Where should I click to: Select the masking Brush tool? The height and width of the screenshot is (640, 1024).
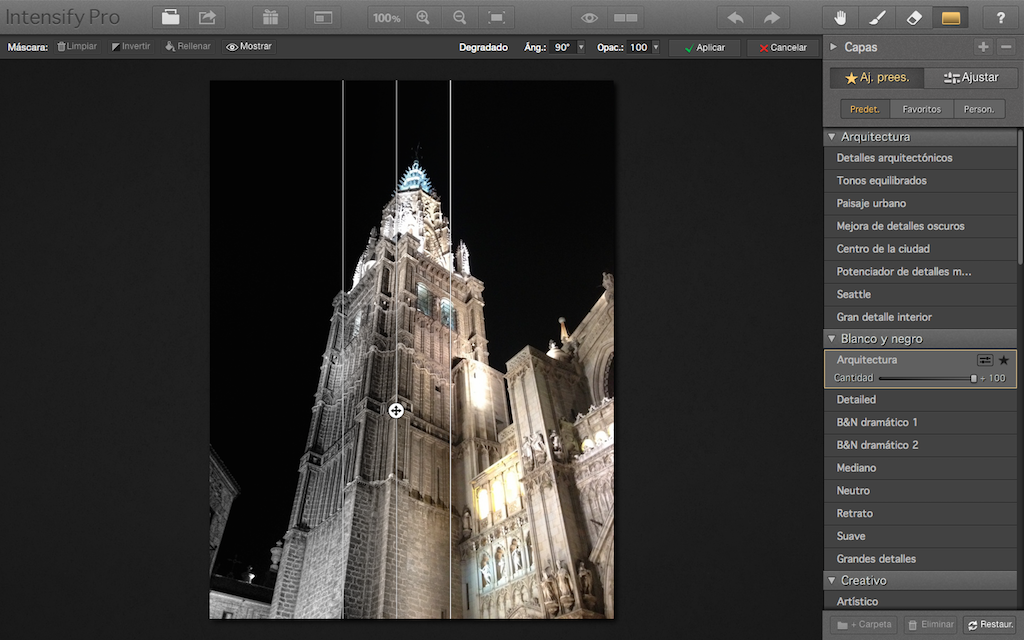pos(877,18)
